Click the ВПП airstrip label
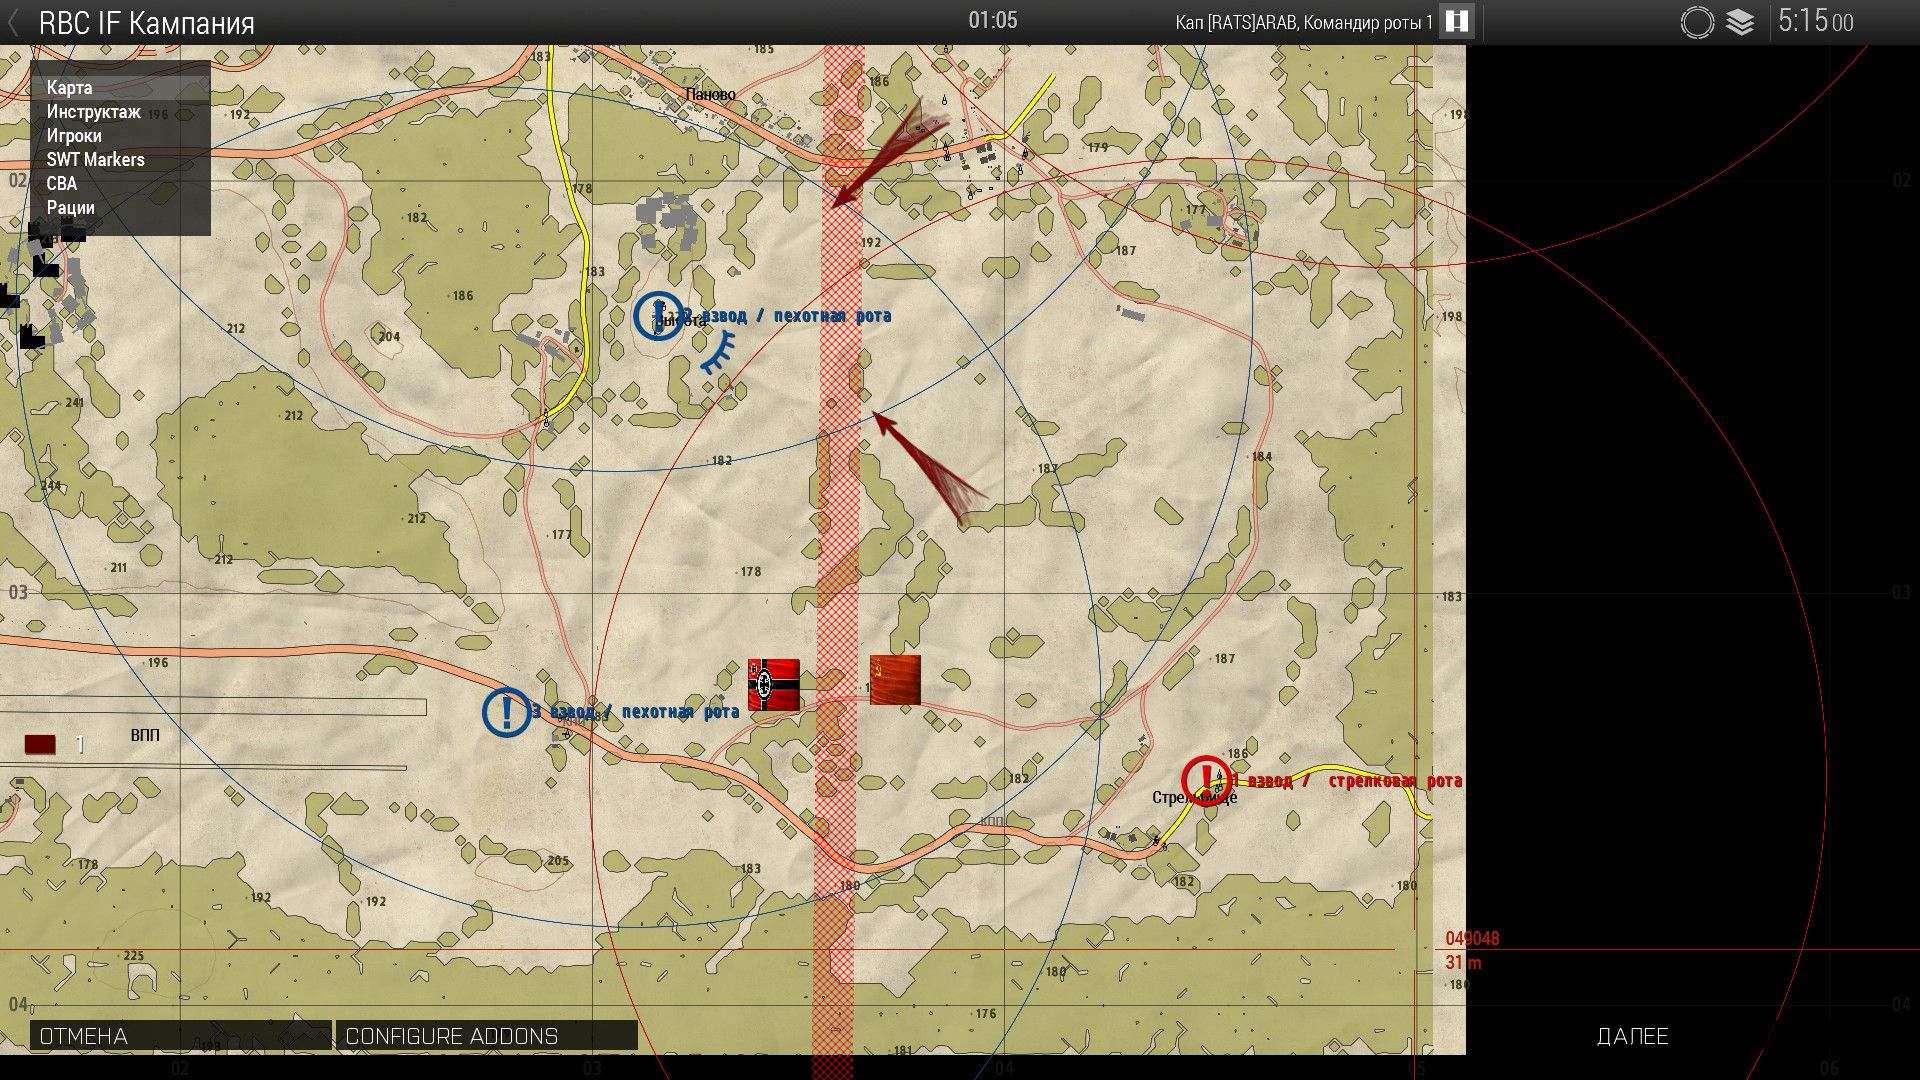Viewport: 1920px width, 1080px height. pyautogui.click(x=145, y=735)
